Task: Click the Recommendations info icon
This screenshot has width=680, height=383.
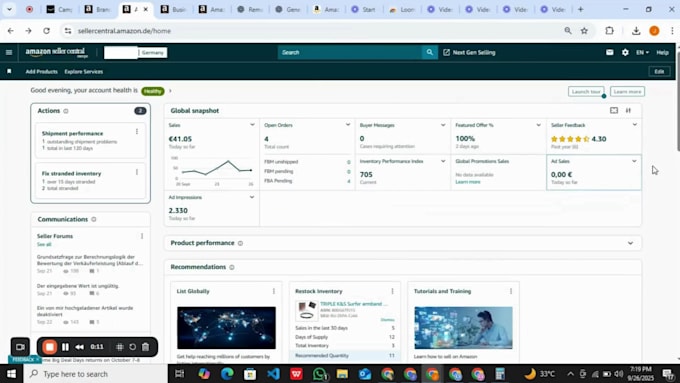Action: pyautogui.click(x=232, y=267)
